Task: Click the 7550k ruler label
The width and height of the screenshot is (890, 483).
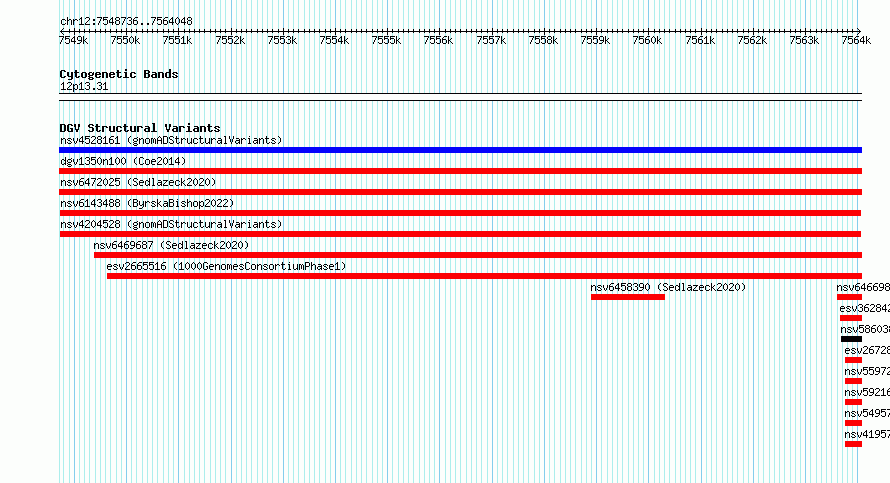Action: click(125, 40)
